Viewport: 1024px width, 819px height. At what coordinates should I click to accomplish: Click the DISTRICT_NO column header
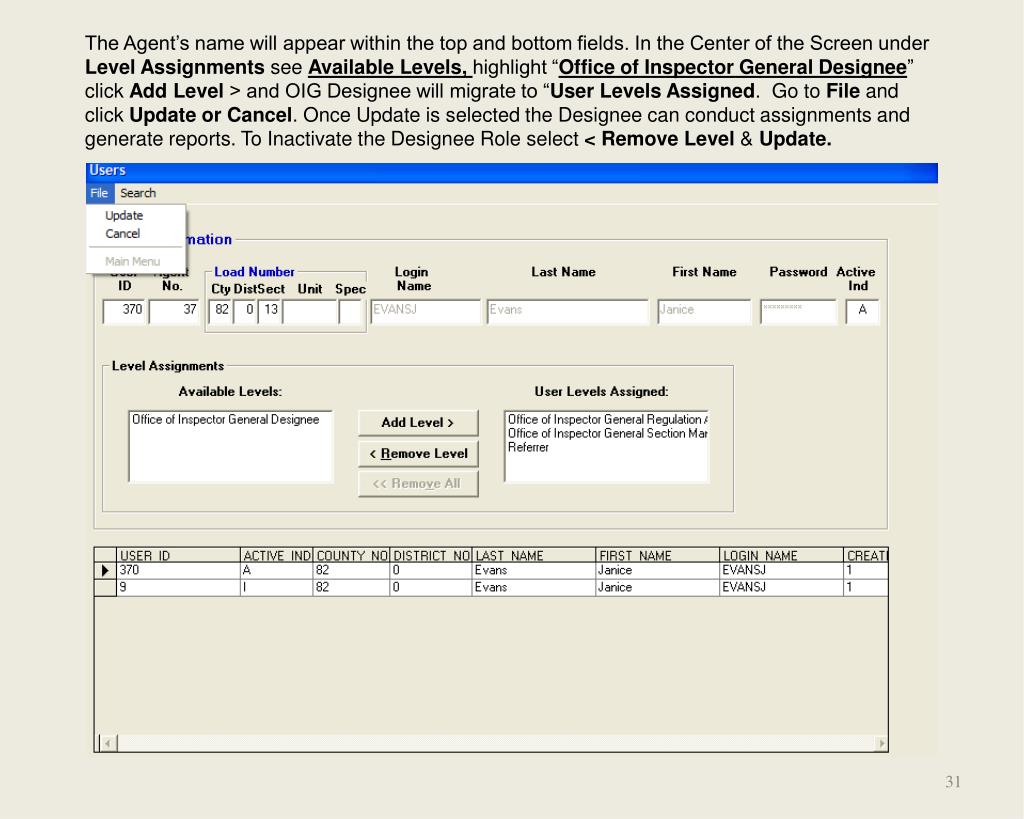pos(431,555)
